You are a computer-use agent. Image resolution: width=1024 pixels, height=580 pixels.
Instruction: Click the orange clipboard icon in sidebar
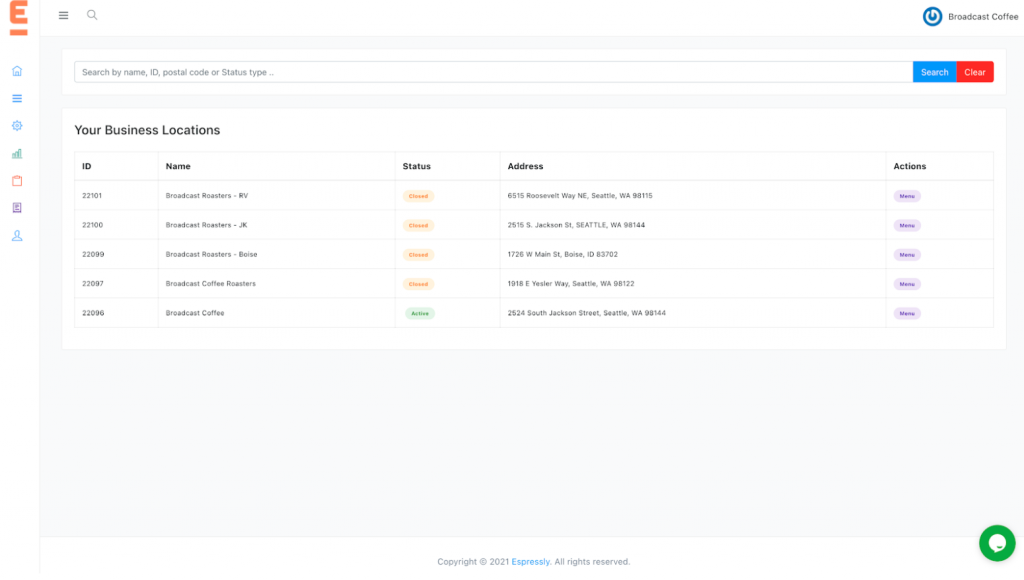17,181
